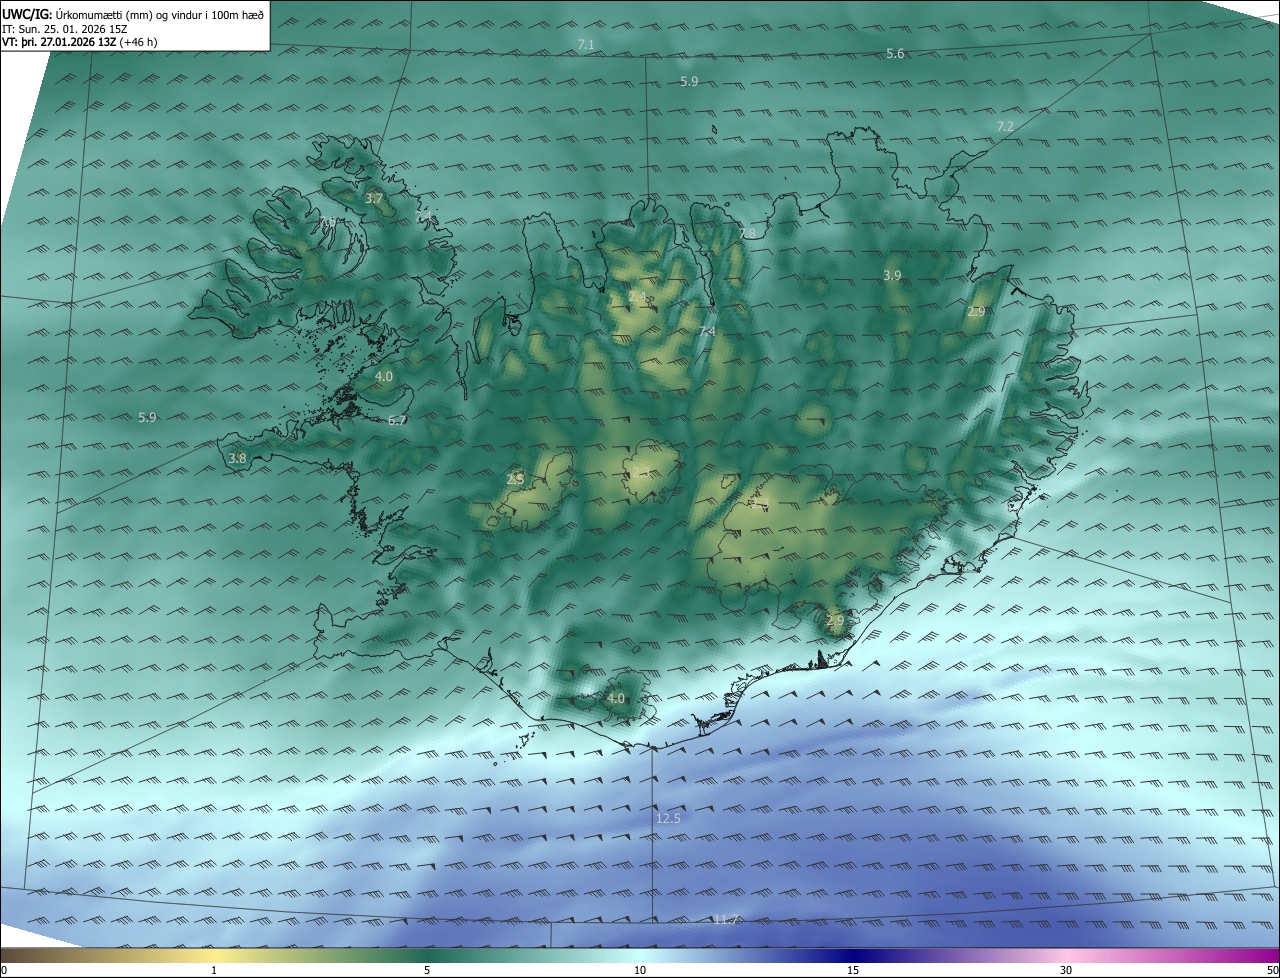Screen dimensions: 1280x978
Task: Click the 3.9 value label
Action: pyautogui.click(x=892, y=275)
